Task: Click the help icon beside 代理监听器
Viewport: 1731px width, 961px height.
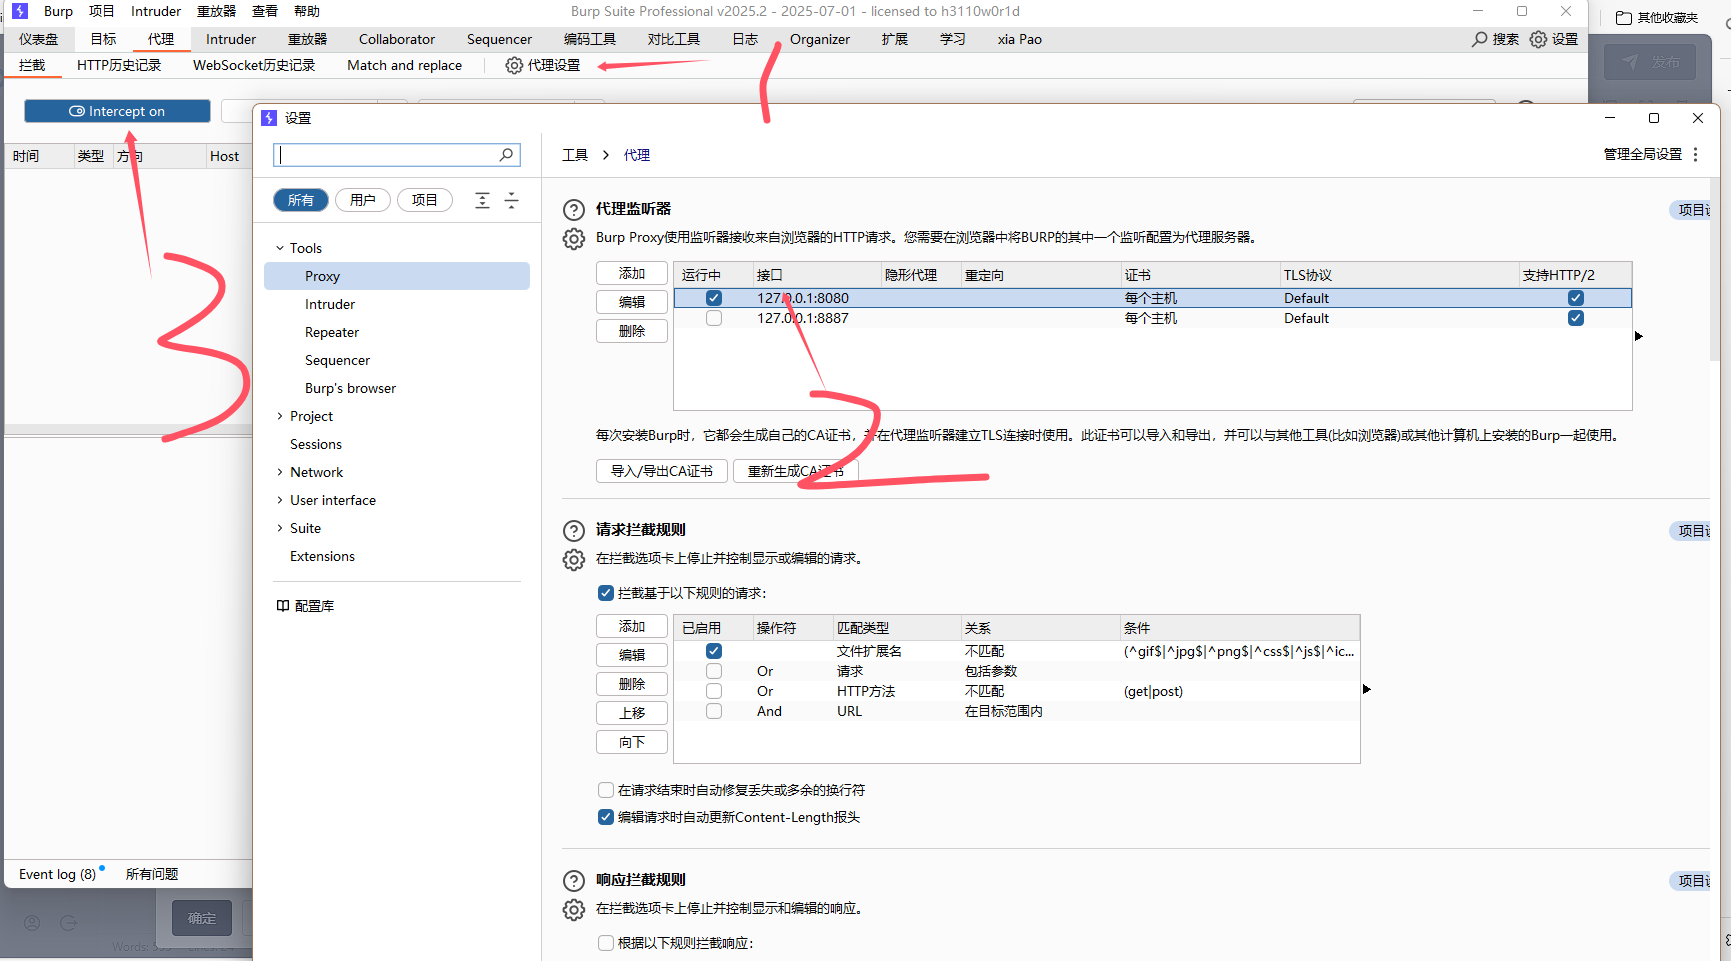Action: pyautogui.click(x=573, y=210)
